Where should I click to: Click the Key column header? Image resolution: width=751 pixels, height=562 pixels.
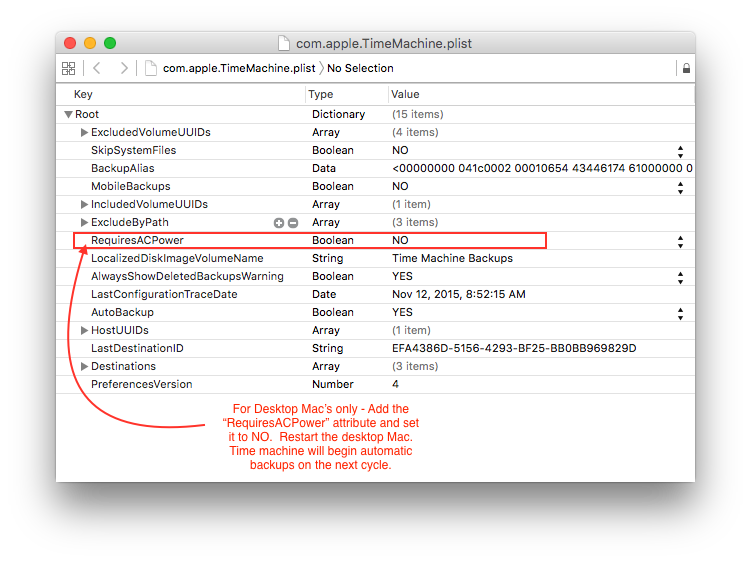click(83, 94)
